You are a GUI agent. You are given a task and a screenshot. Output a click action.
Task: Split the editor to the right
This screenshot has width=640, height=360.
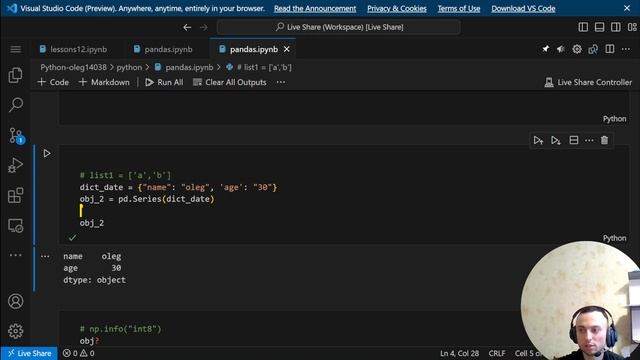(610, 49)
